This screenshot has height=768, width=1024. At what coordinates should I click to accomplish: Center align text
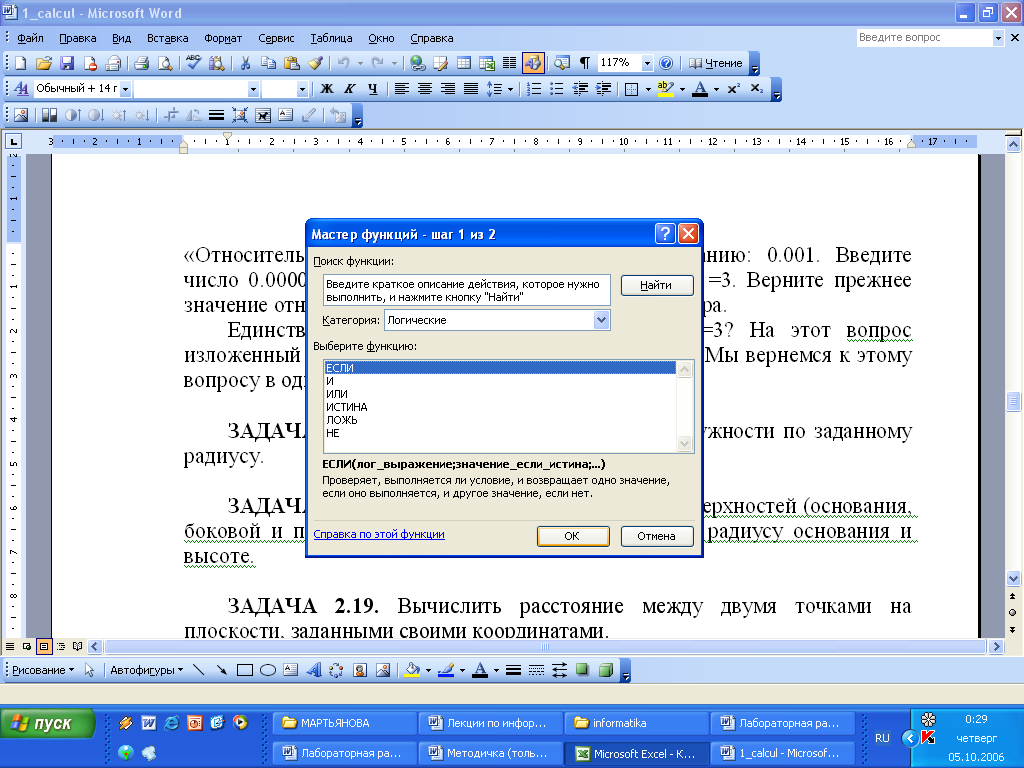click(x=424, y=89)
